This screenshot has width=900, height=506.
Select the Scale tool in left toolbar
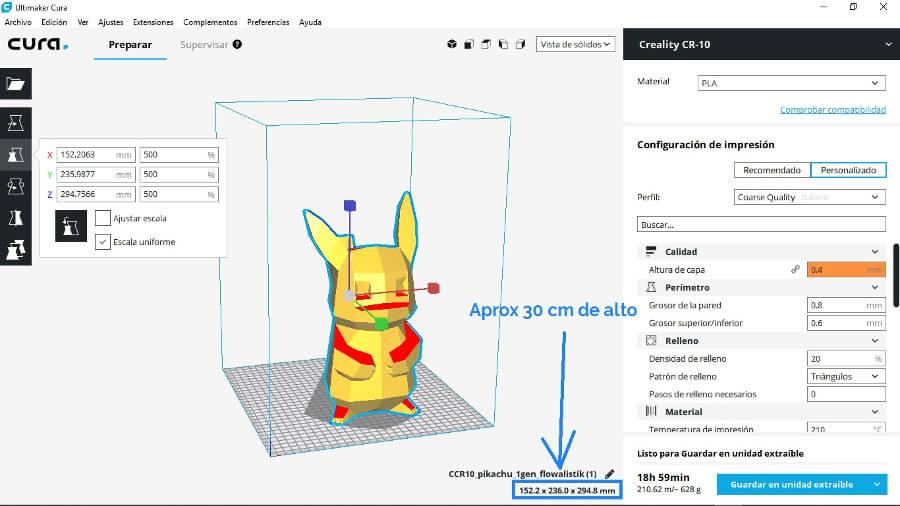click(x=15, y=154)
